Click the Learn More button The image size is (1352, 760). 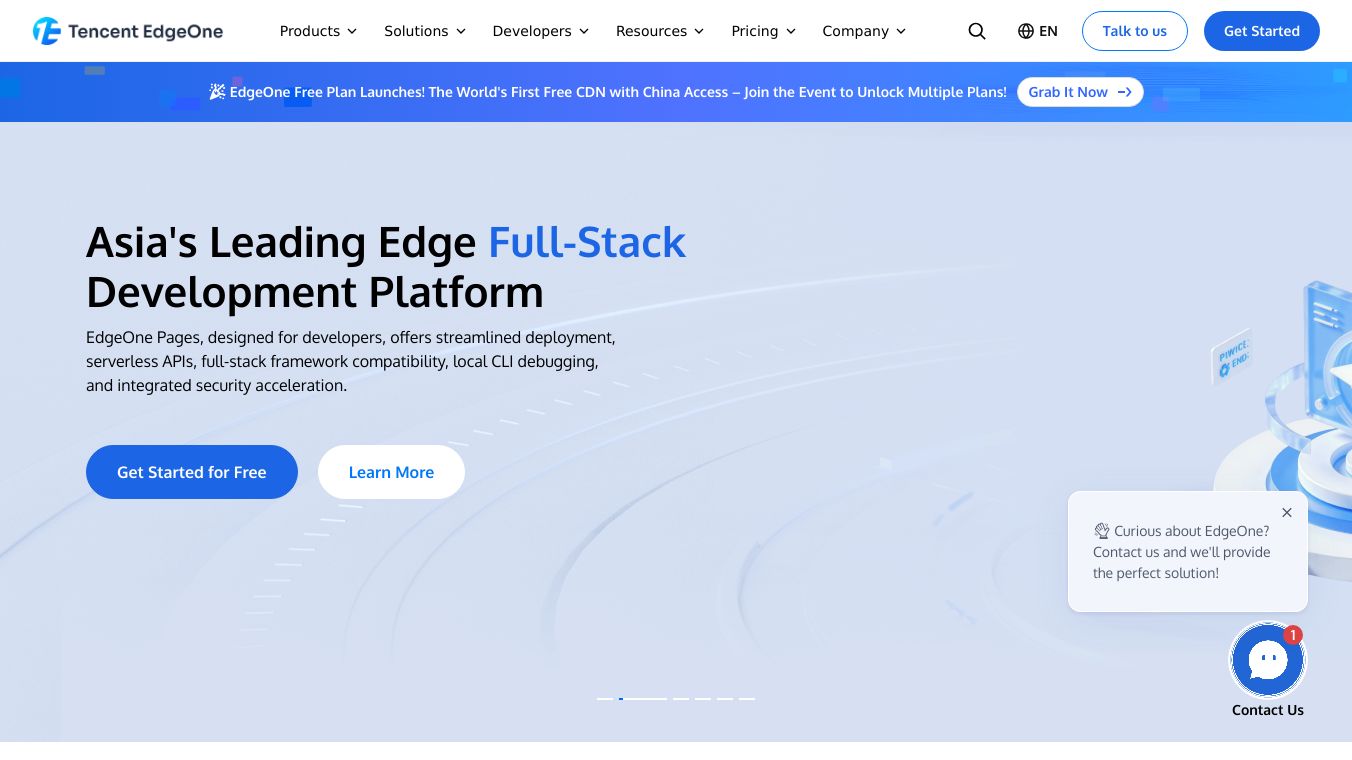(x=391, y=472)
